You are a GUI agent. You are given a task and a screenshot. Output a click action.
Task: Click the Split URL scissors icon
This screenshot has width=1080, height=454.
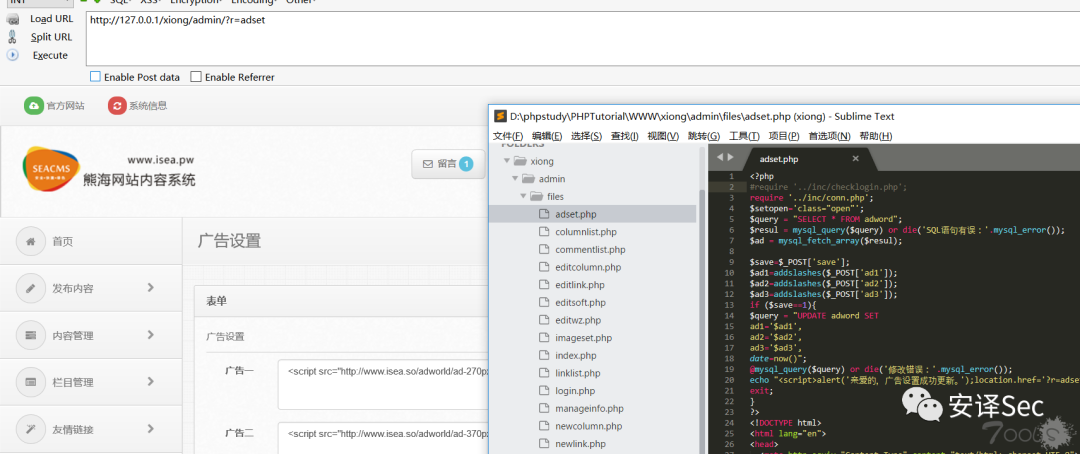[x=13, y=37]
